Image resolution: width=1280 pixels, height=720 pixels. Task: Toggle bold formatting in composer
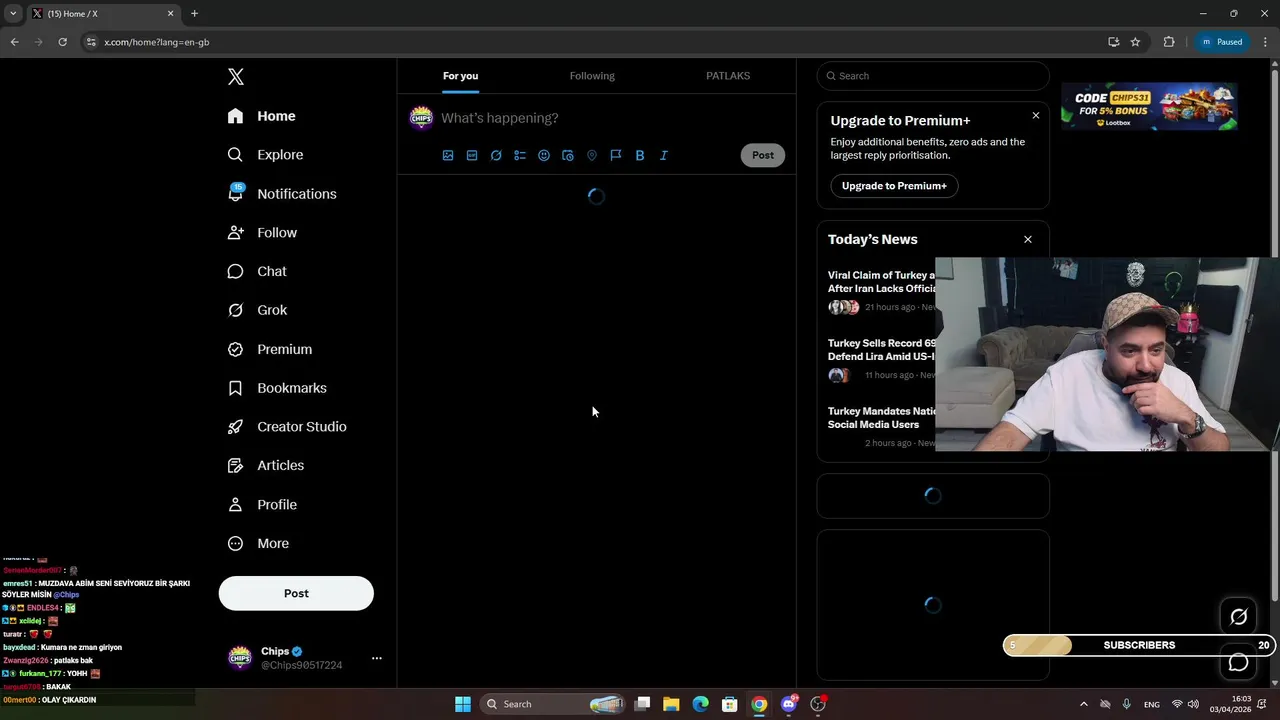coord(640,155)
